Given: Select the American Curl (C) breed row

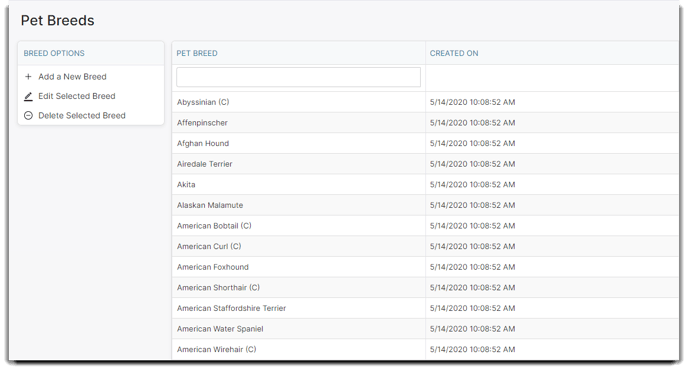Looking at the screenshot, I should tap(425, 246).
